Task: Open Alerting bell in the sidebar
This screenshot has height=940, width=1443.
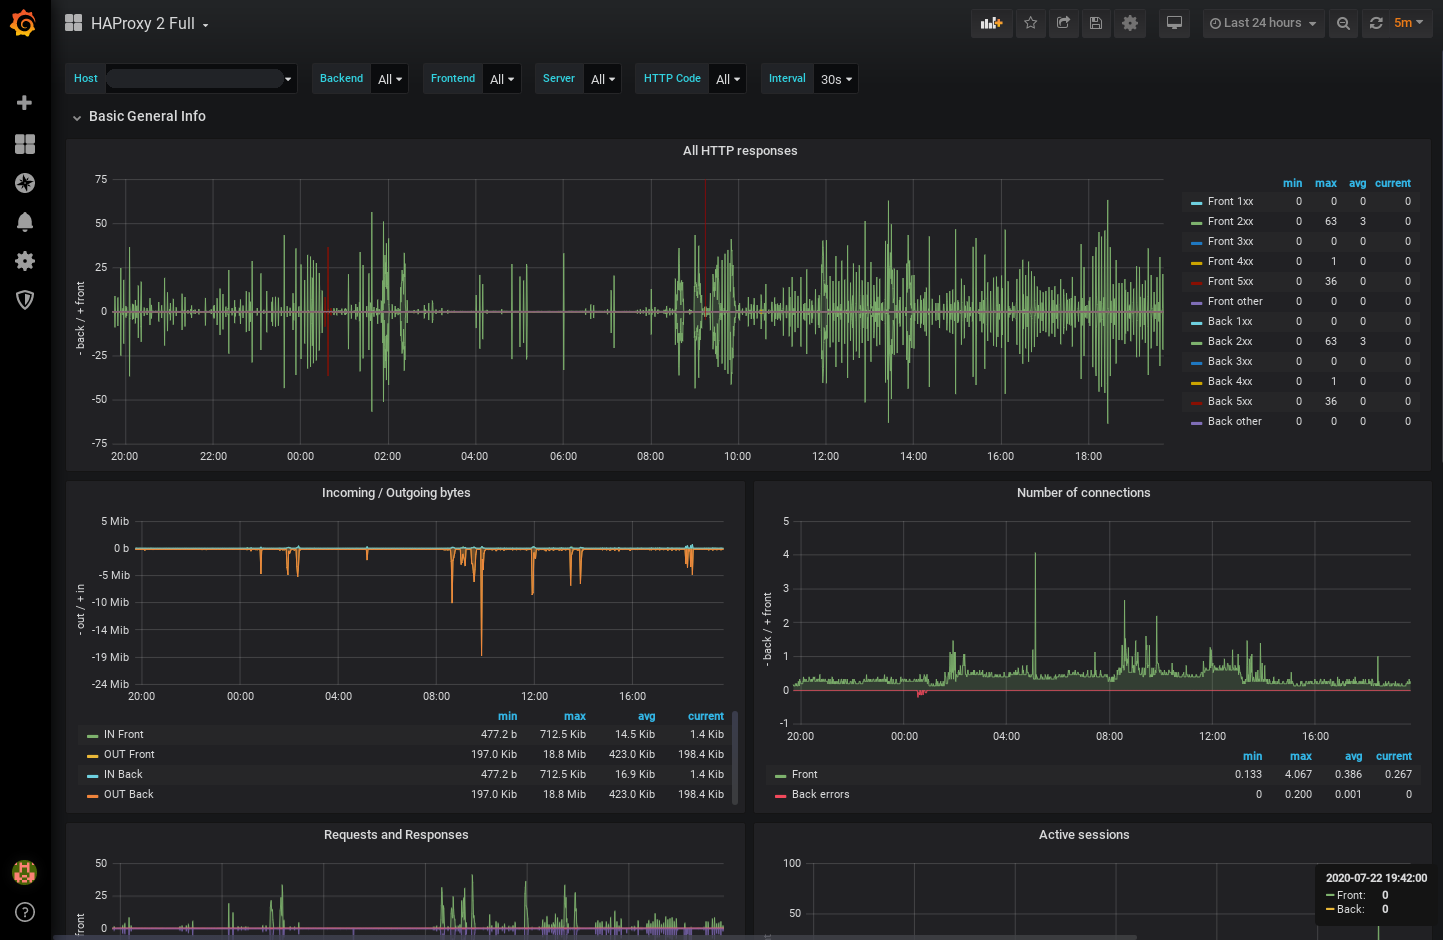Action: click(25, 222)
